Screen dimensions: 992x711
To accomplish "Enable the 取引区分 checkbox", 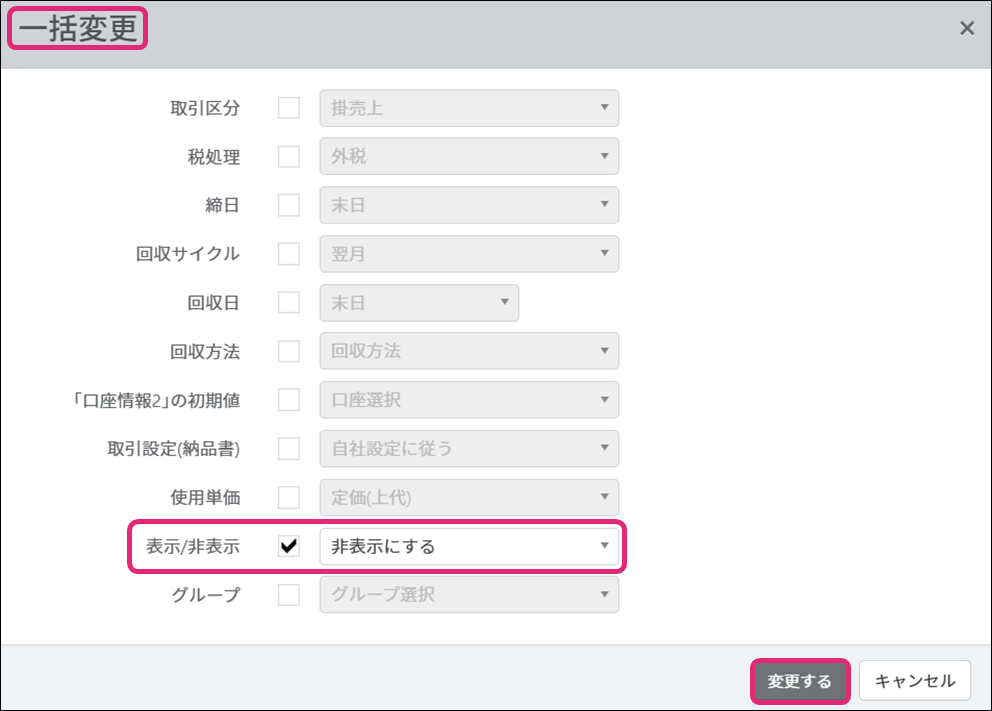I will pos(289,108).
